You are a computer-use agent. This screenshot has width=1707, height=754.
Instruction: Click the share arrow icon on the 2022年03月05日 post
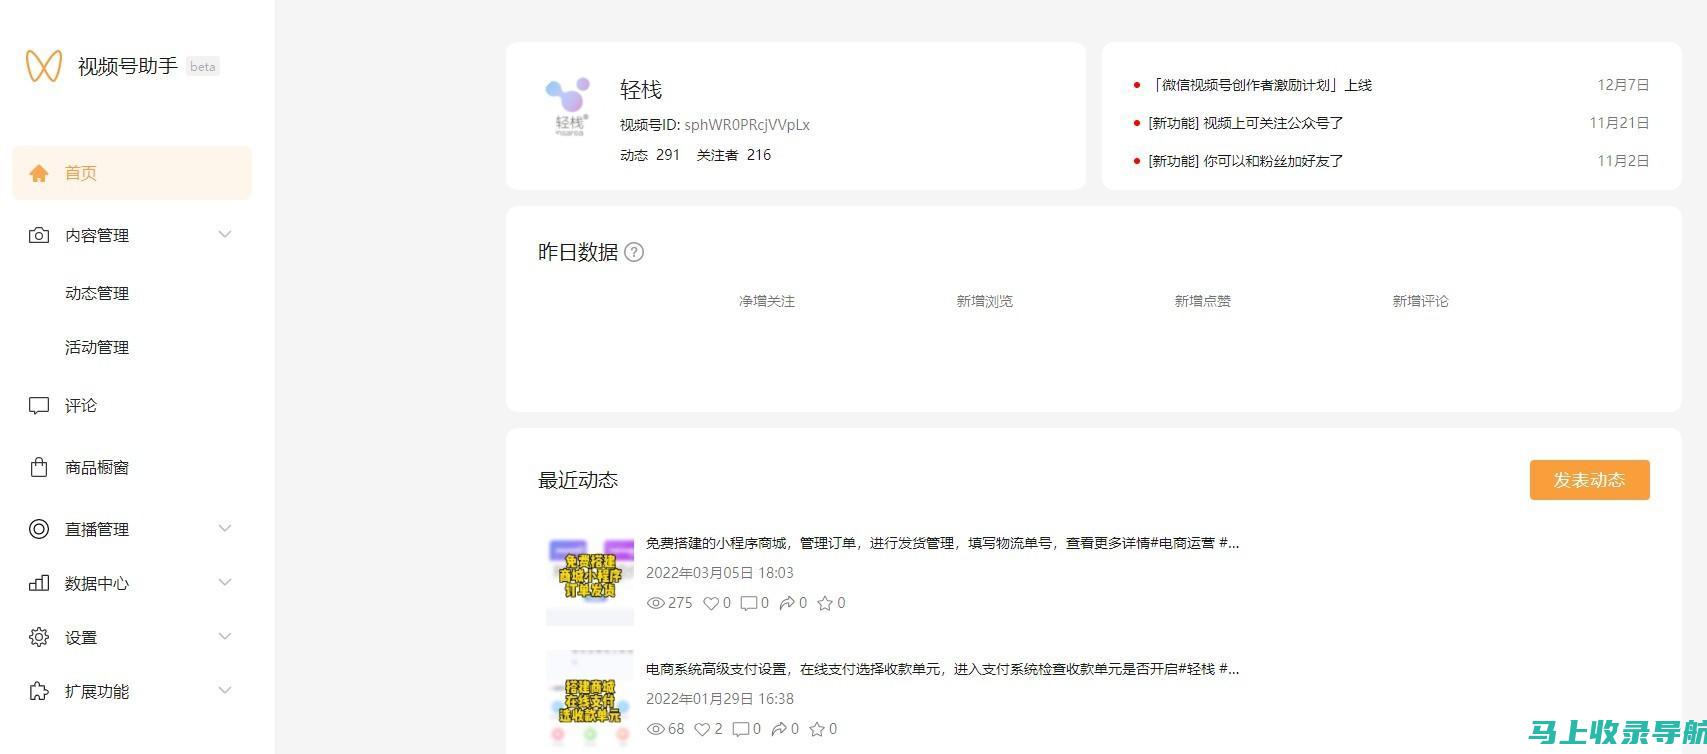coord(787,603)
